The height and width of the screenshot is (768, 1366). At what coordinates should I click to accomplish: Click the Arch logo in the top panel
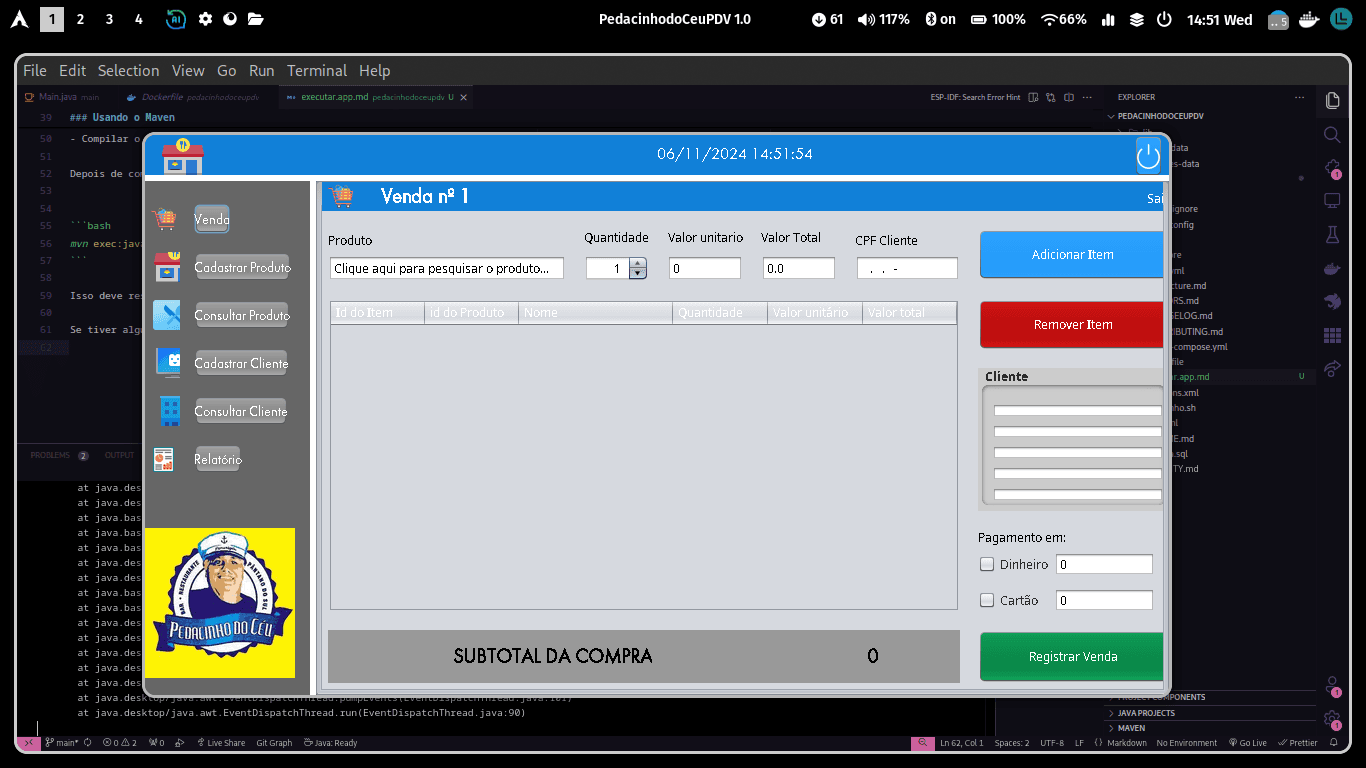click(18, 19)
